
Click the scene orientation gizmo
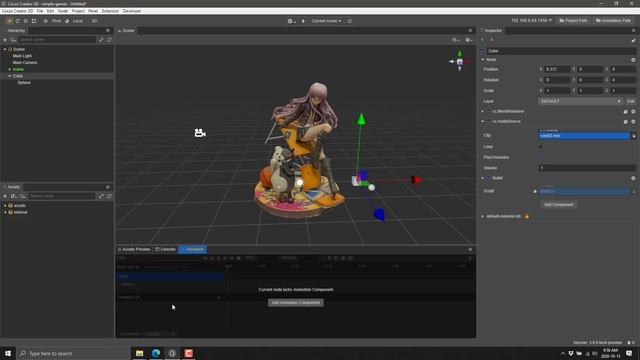[460, 61]
